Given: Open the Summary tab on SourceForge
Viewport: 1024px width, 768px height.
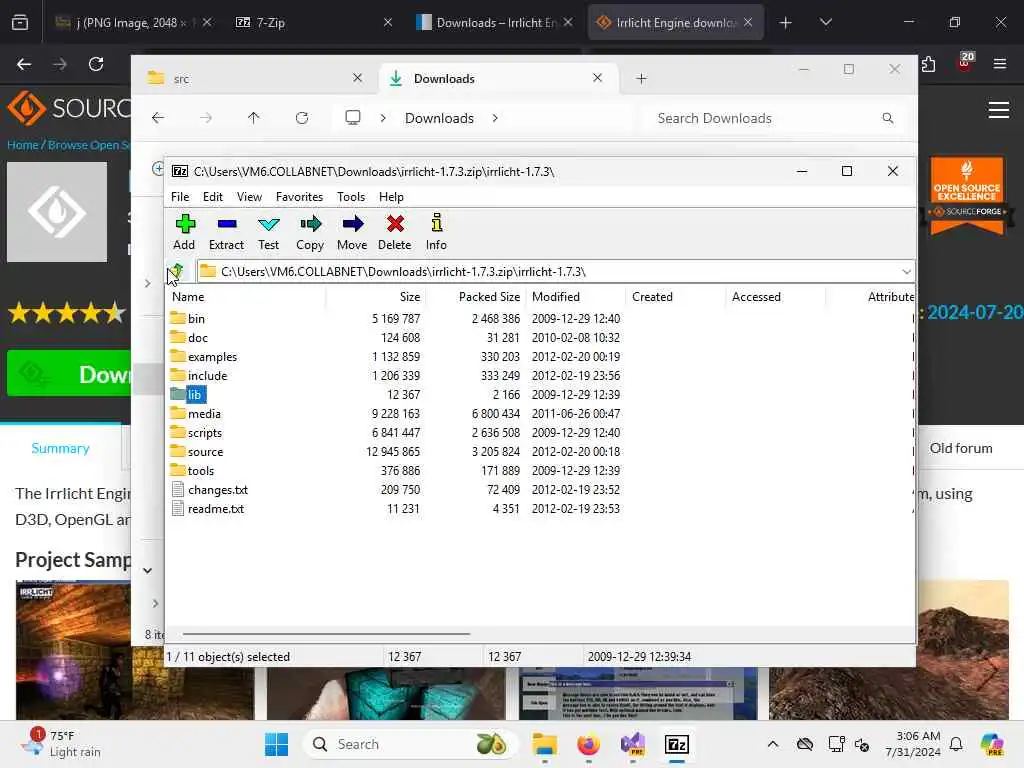Looking at the screenshot, I should 60,448.
